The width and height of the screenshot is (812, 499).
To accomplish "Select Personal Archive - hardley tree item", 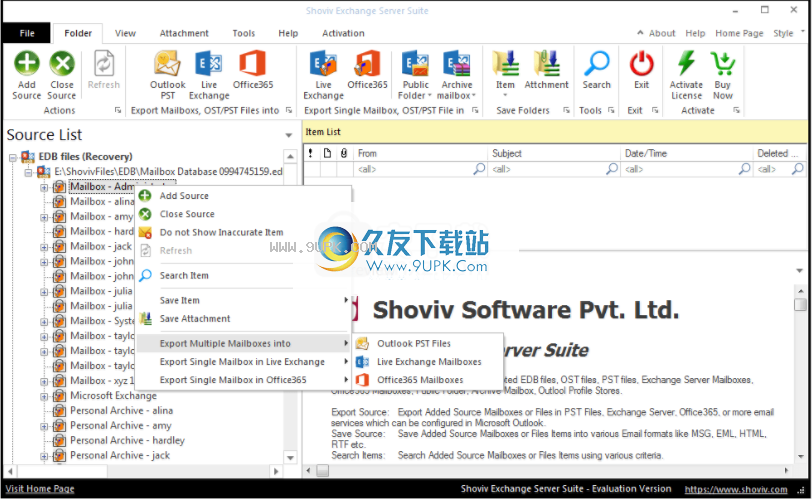I will [x=127, y=441].
